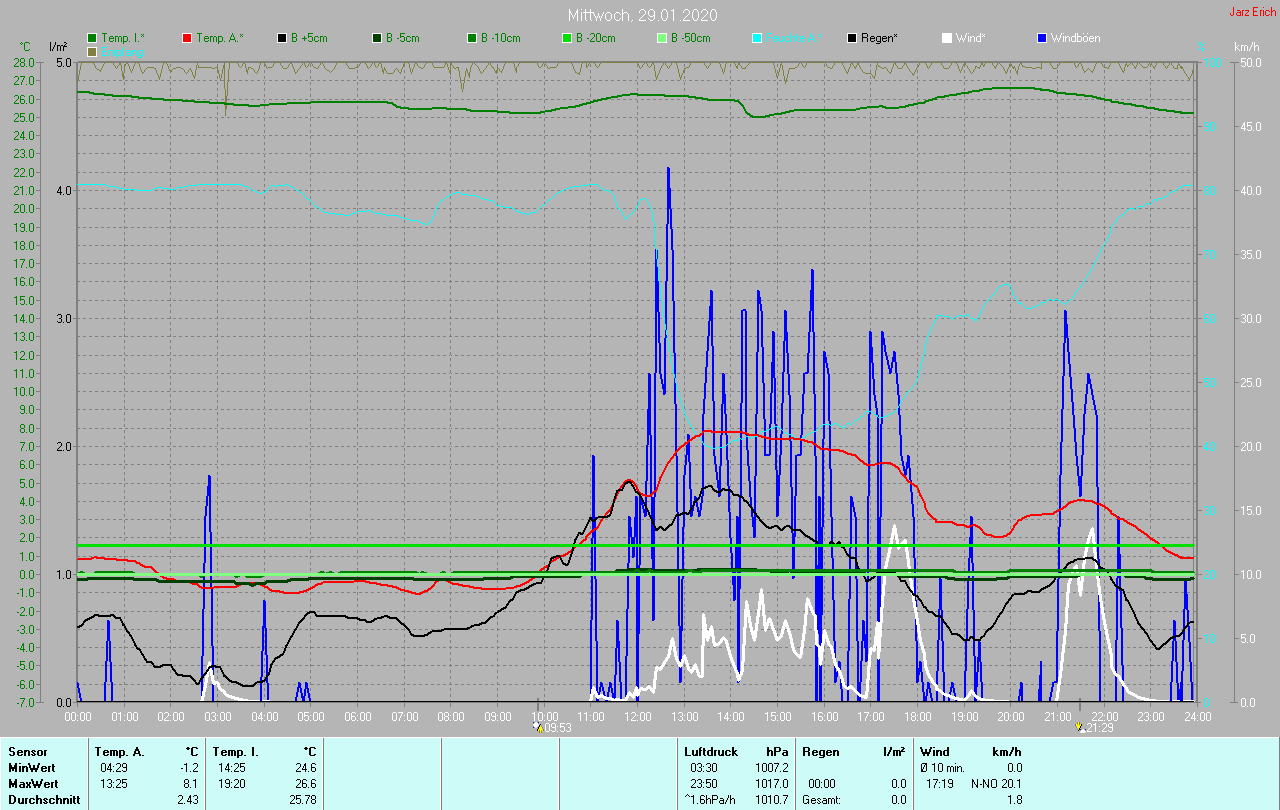
Task: Click the "28.0" temperature axis value
Action: click(25, 62)
